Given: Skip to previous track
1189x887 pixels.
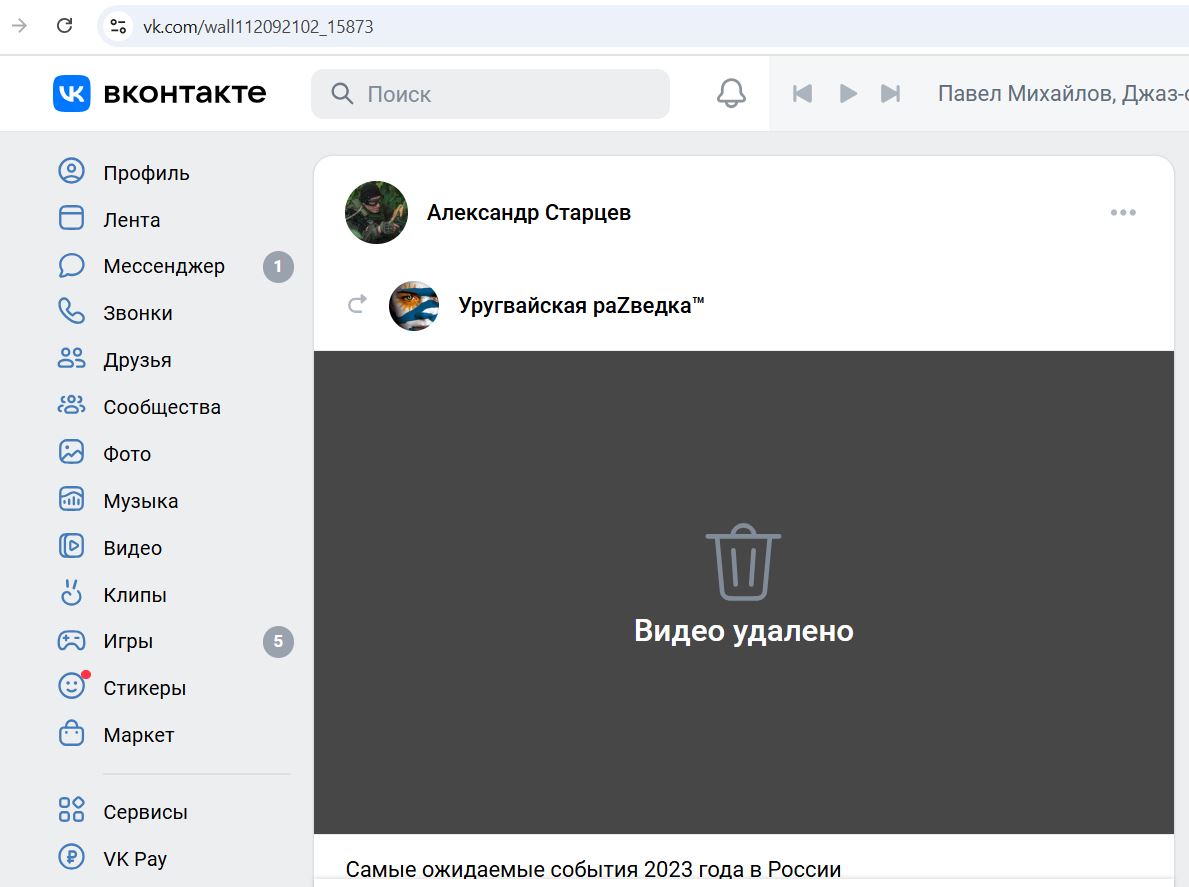Looking at the screenshot, I should point(802,93).
